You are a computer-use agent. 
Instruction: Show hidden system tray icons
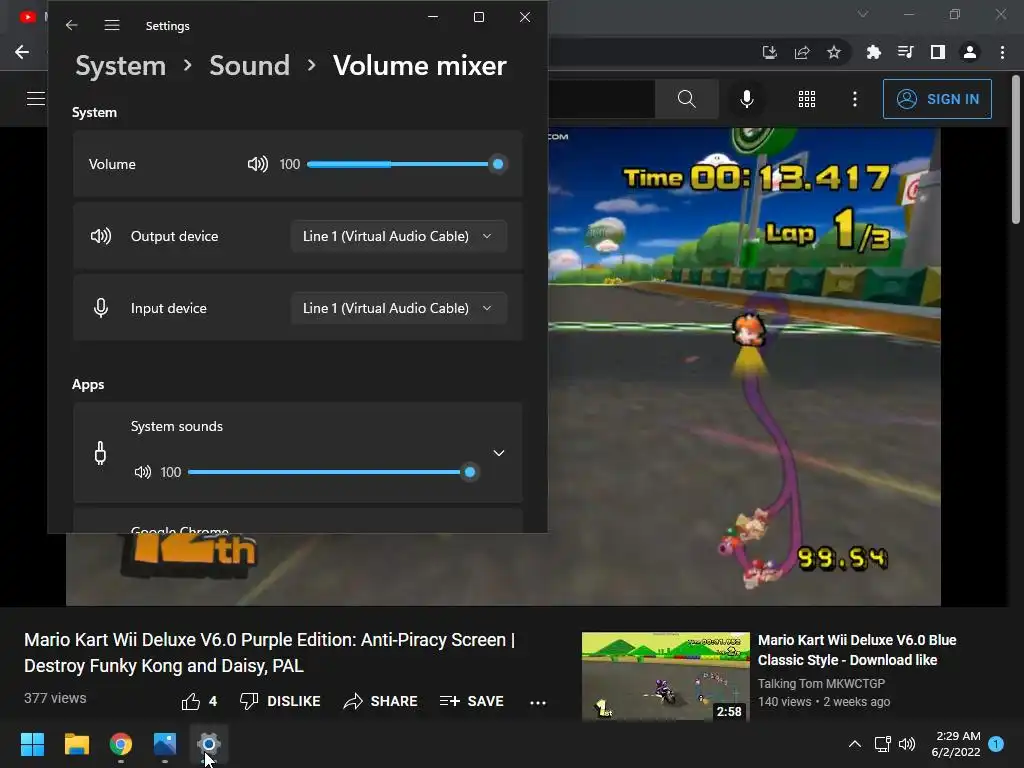(854, 744)
